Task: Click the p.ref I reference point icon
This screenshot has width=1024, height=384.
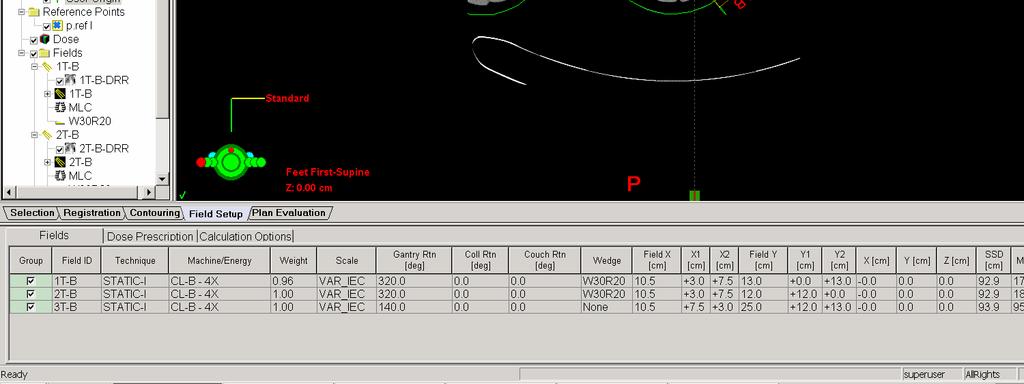Action: coord(57,25)
